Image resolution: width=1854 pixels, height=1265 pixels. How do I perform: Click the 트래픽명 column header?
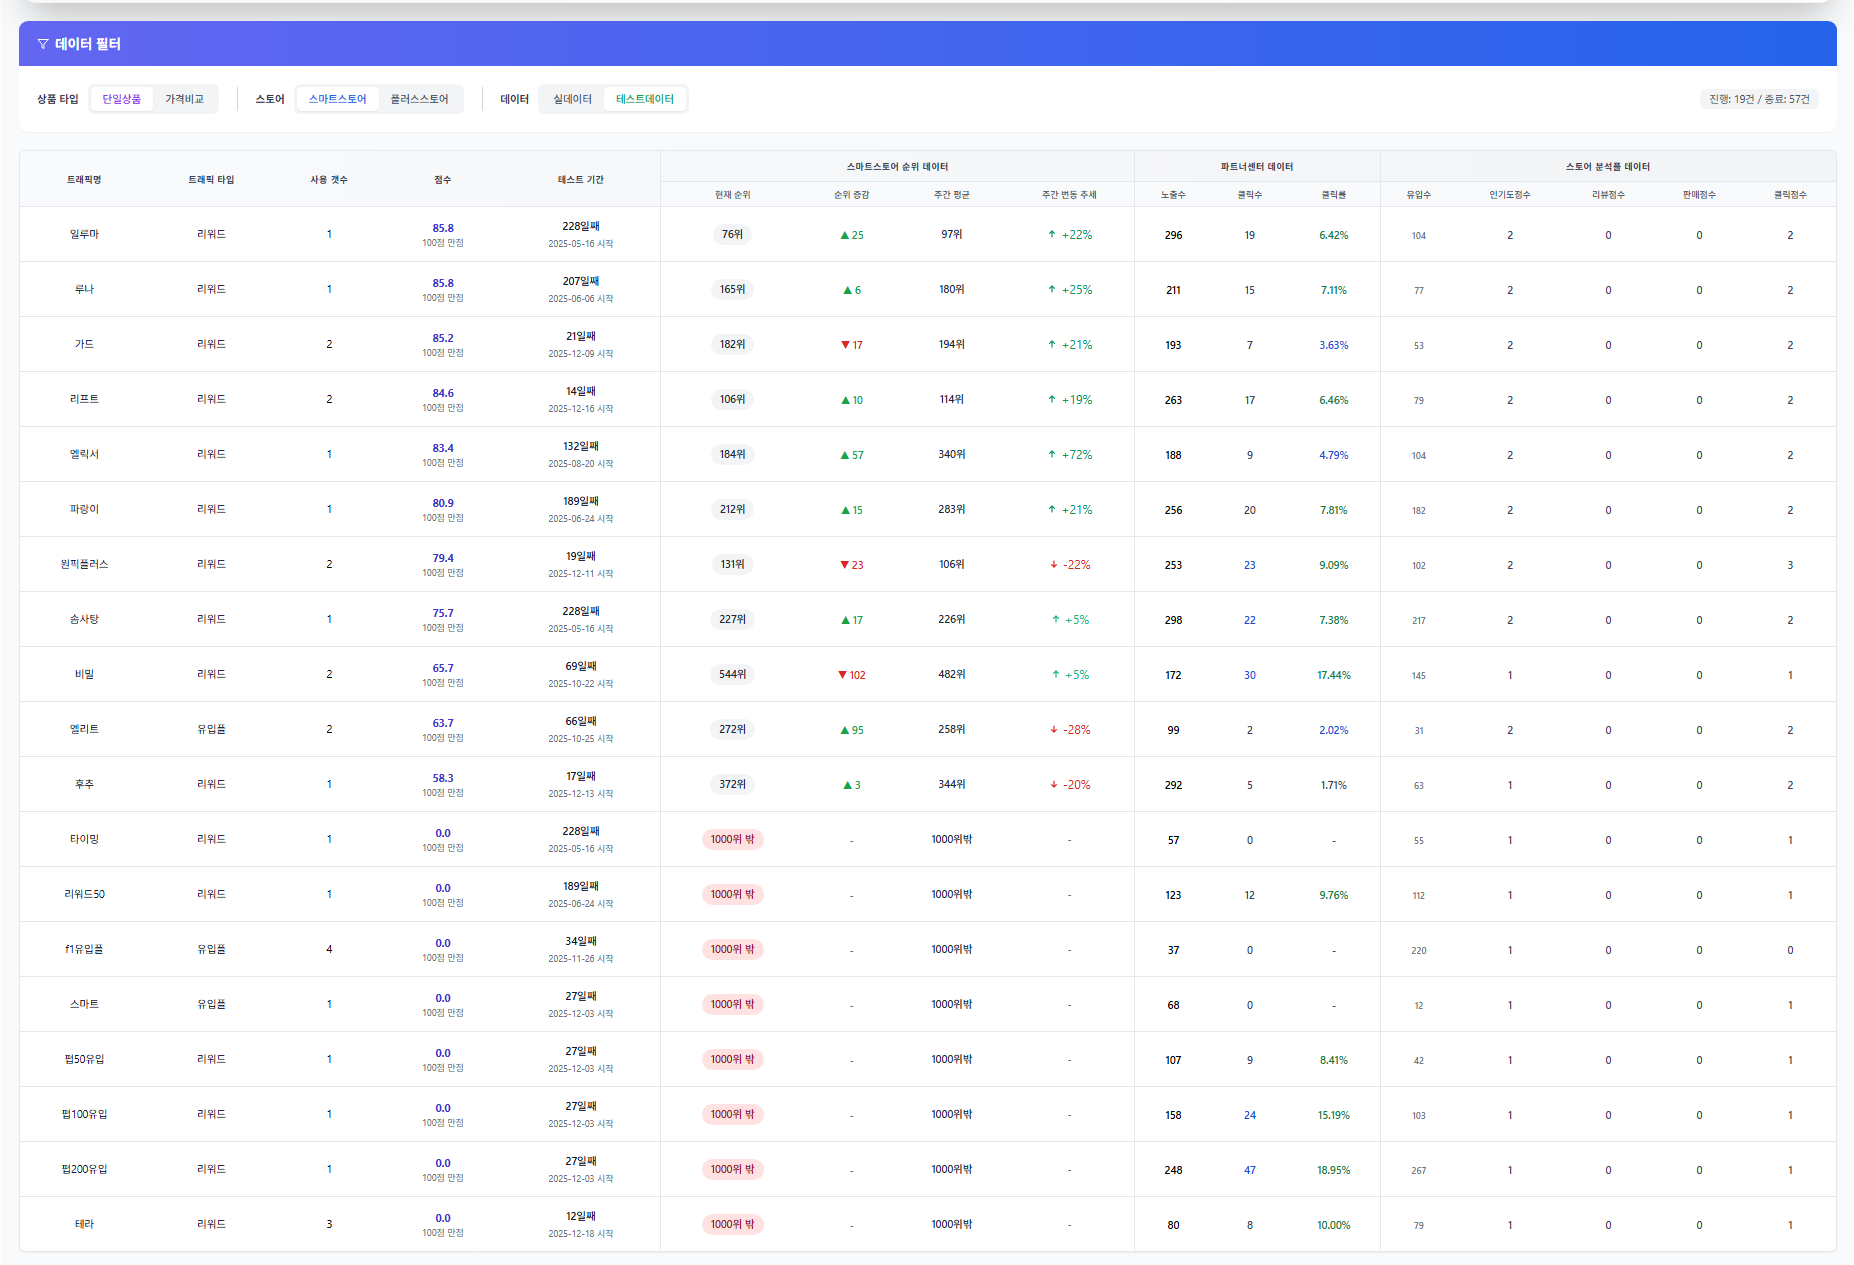[x=84, y=180]
